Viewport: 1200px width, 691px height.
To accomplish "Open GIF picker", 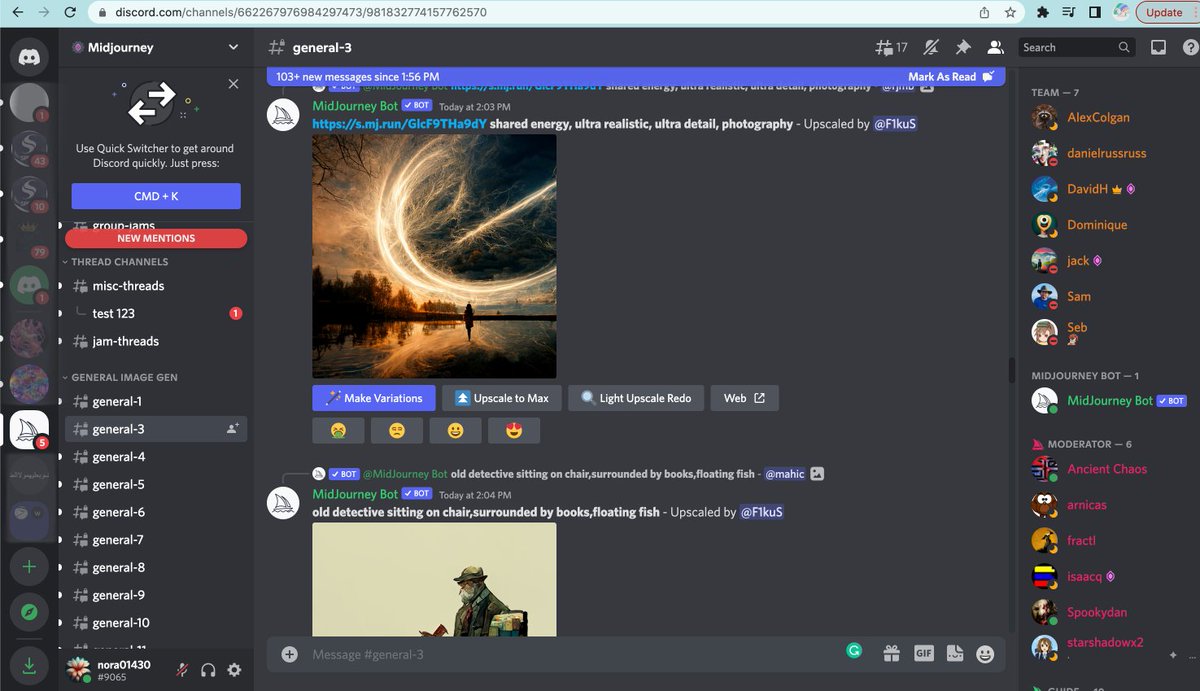I will tap(923, 654).
